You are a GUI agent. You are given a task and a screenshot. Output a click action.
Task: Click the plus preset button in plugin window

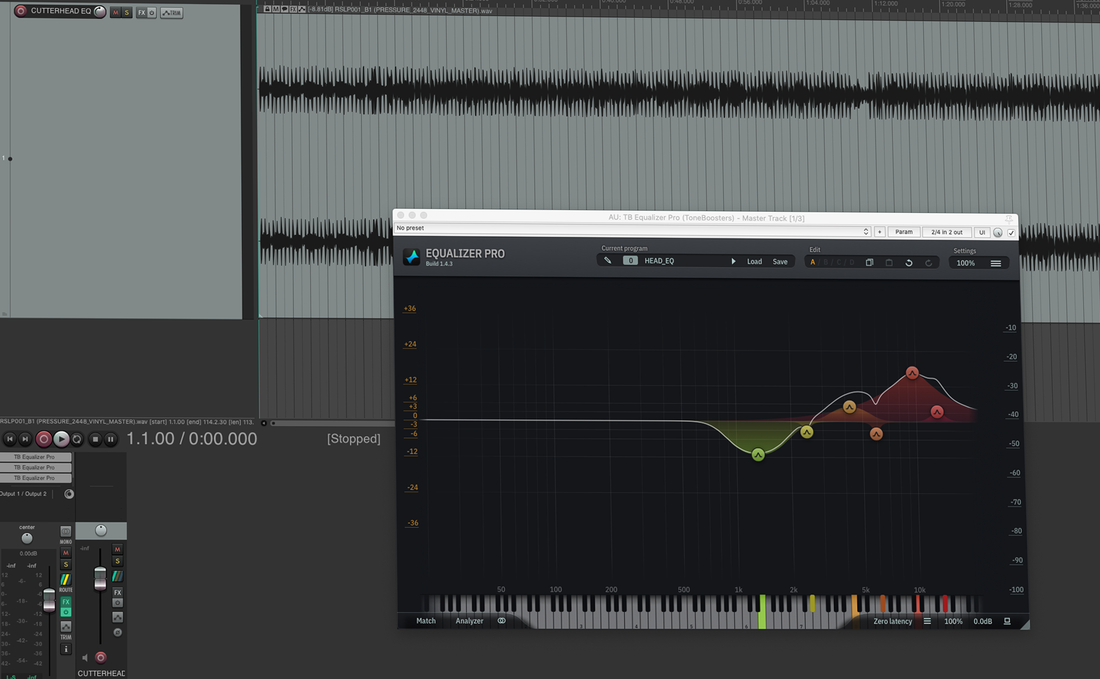click(x=879, y=231)
